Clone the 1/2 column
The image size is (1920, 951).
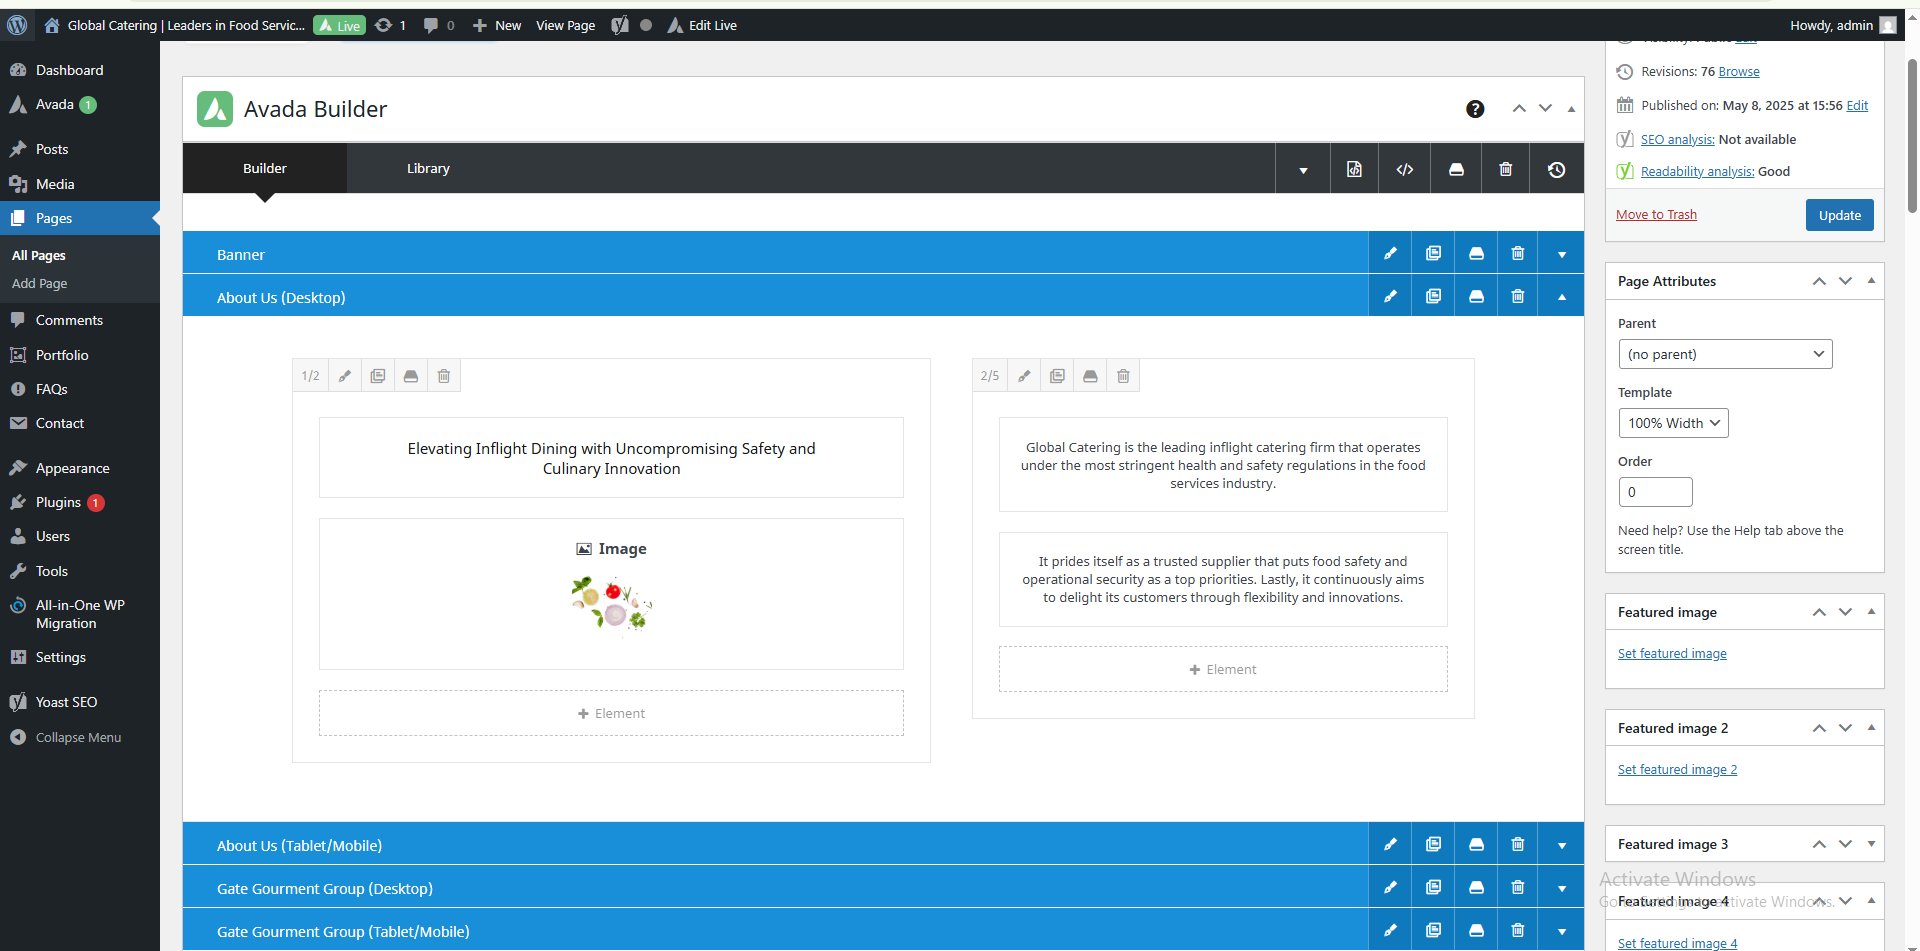[x=378, y=376]
